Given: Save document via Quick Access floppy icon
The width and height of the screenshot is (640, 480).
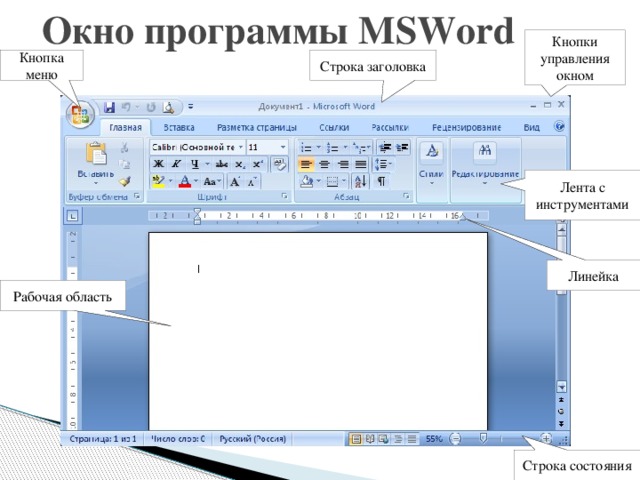Looking at the screenshot, I should pos(109,107).
